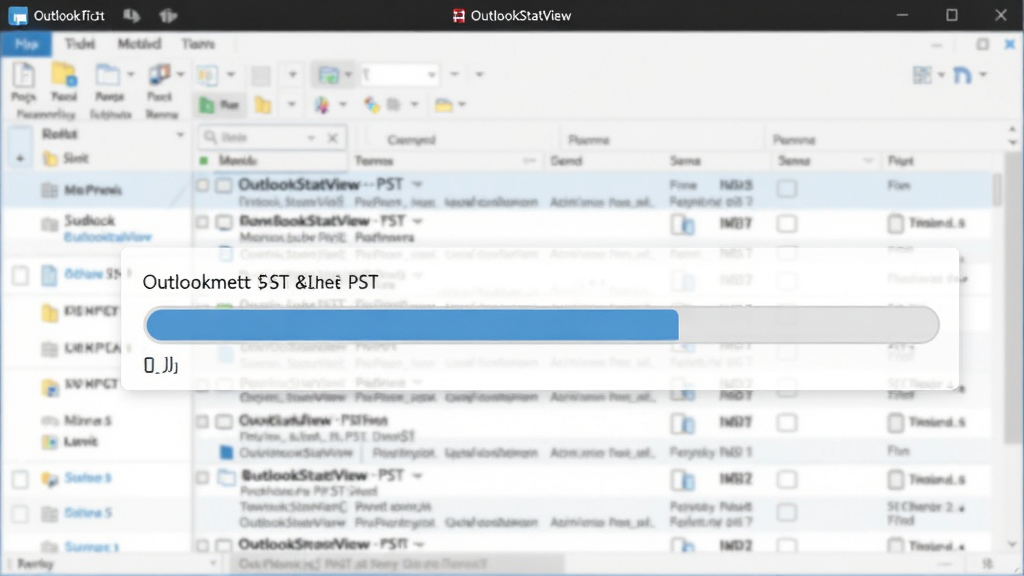Click the monitor icon in the ribbon
The height and width of the screenshot is (576, 1024).
tap(159, 74)
